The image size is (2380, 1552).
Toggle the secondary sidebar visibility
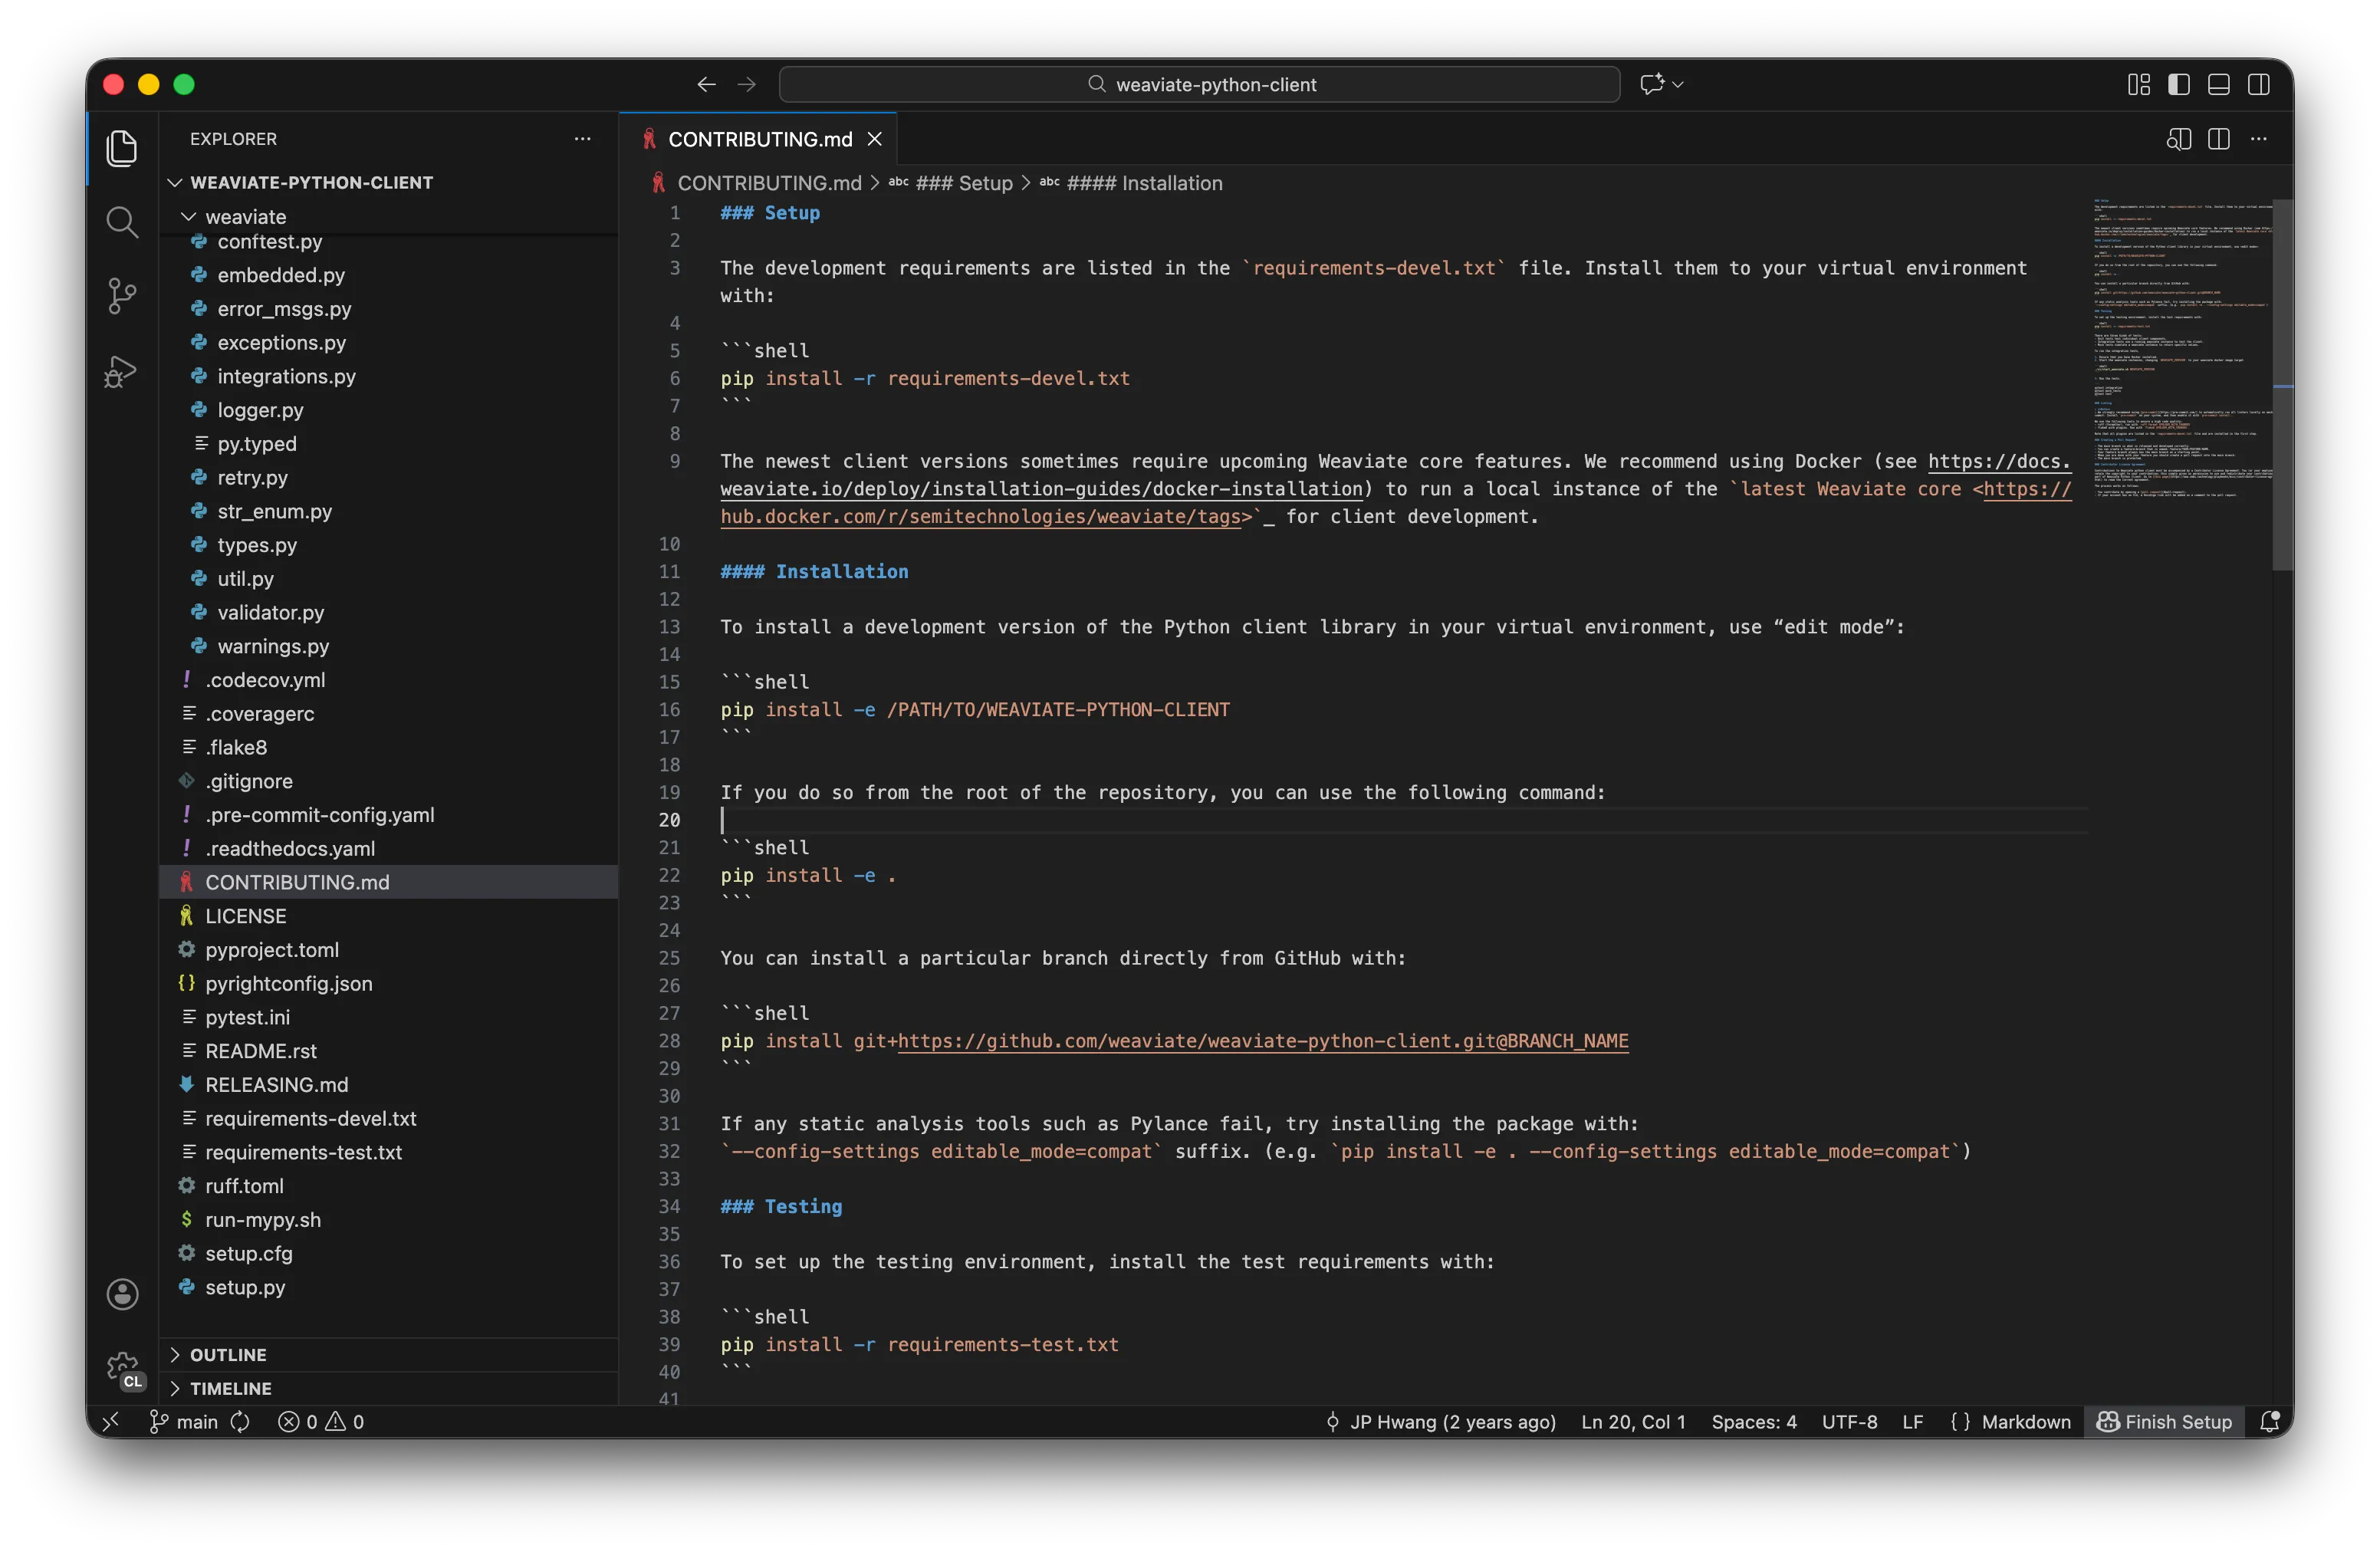click(x=2260, y=84)
